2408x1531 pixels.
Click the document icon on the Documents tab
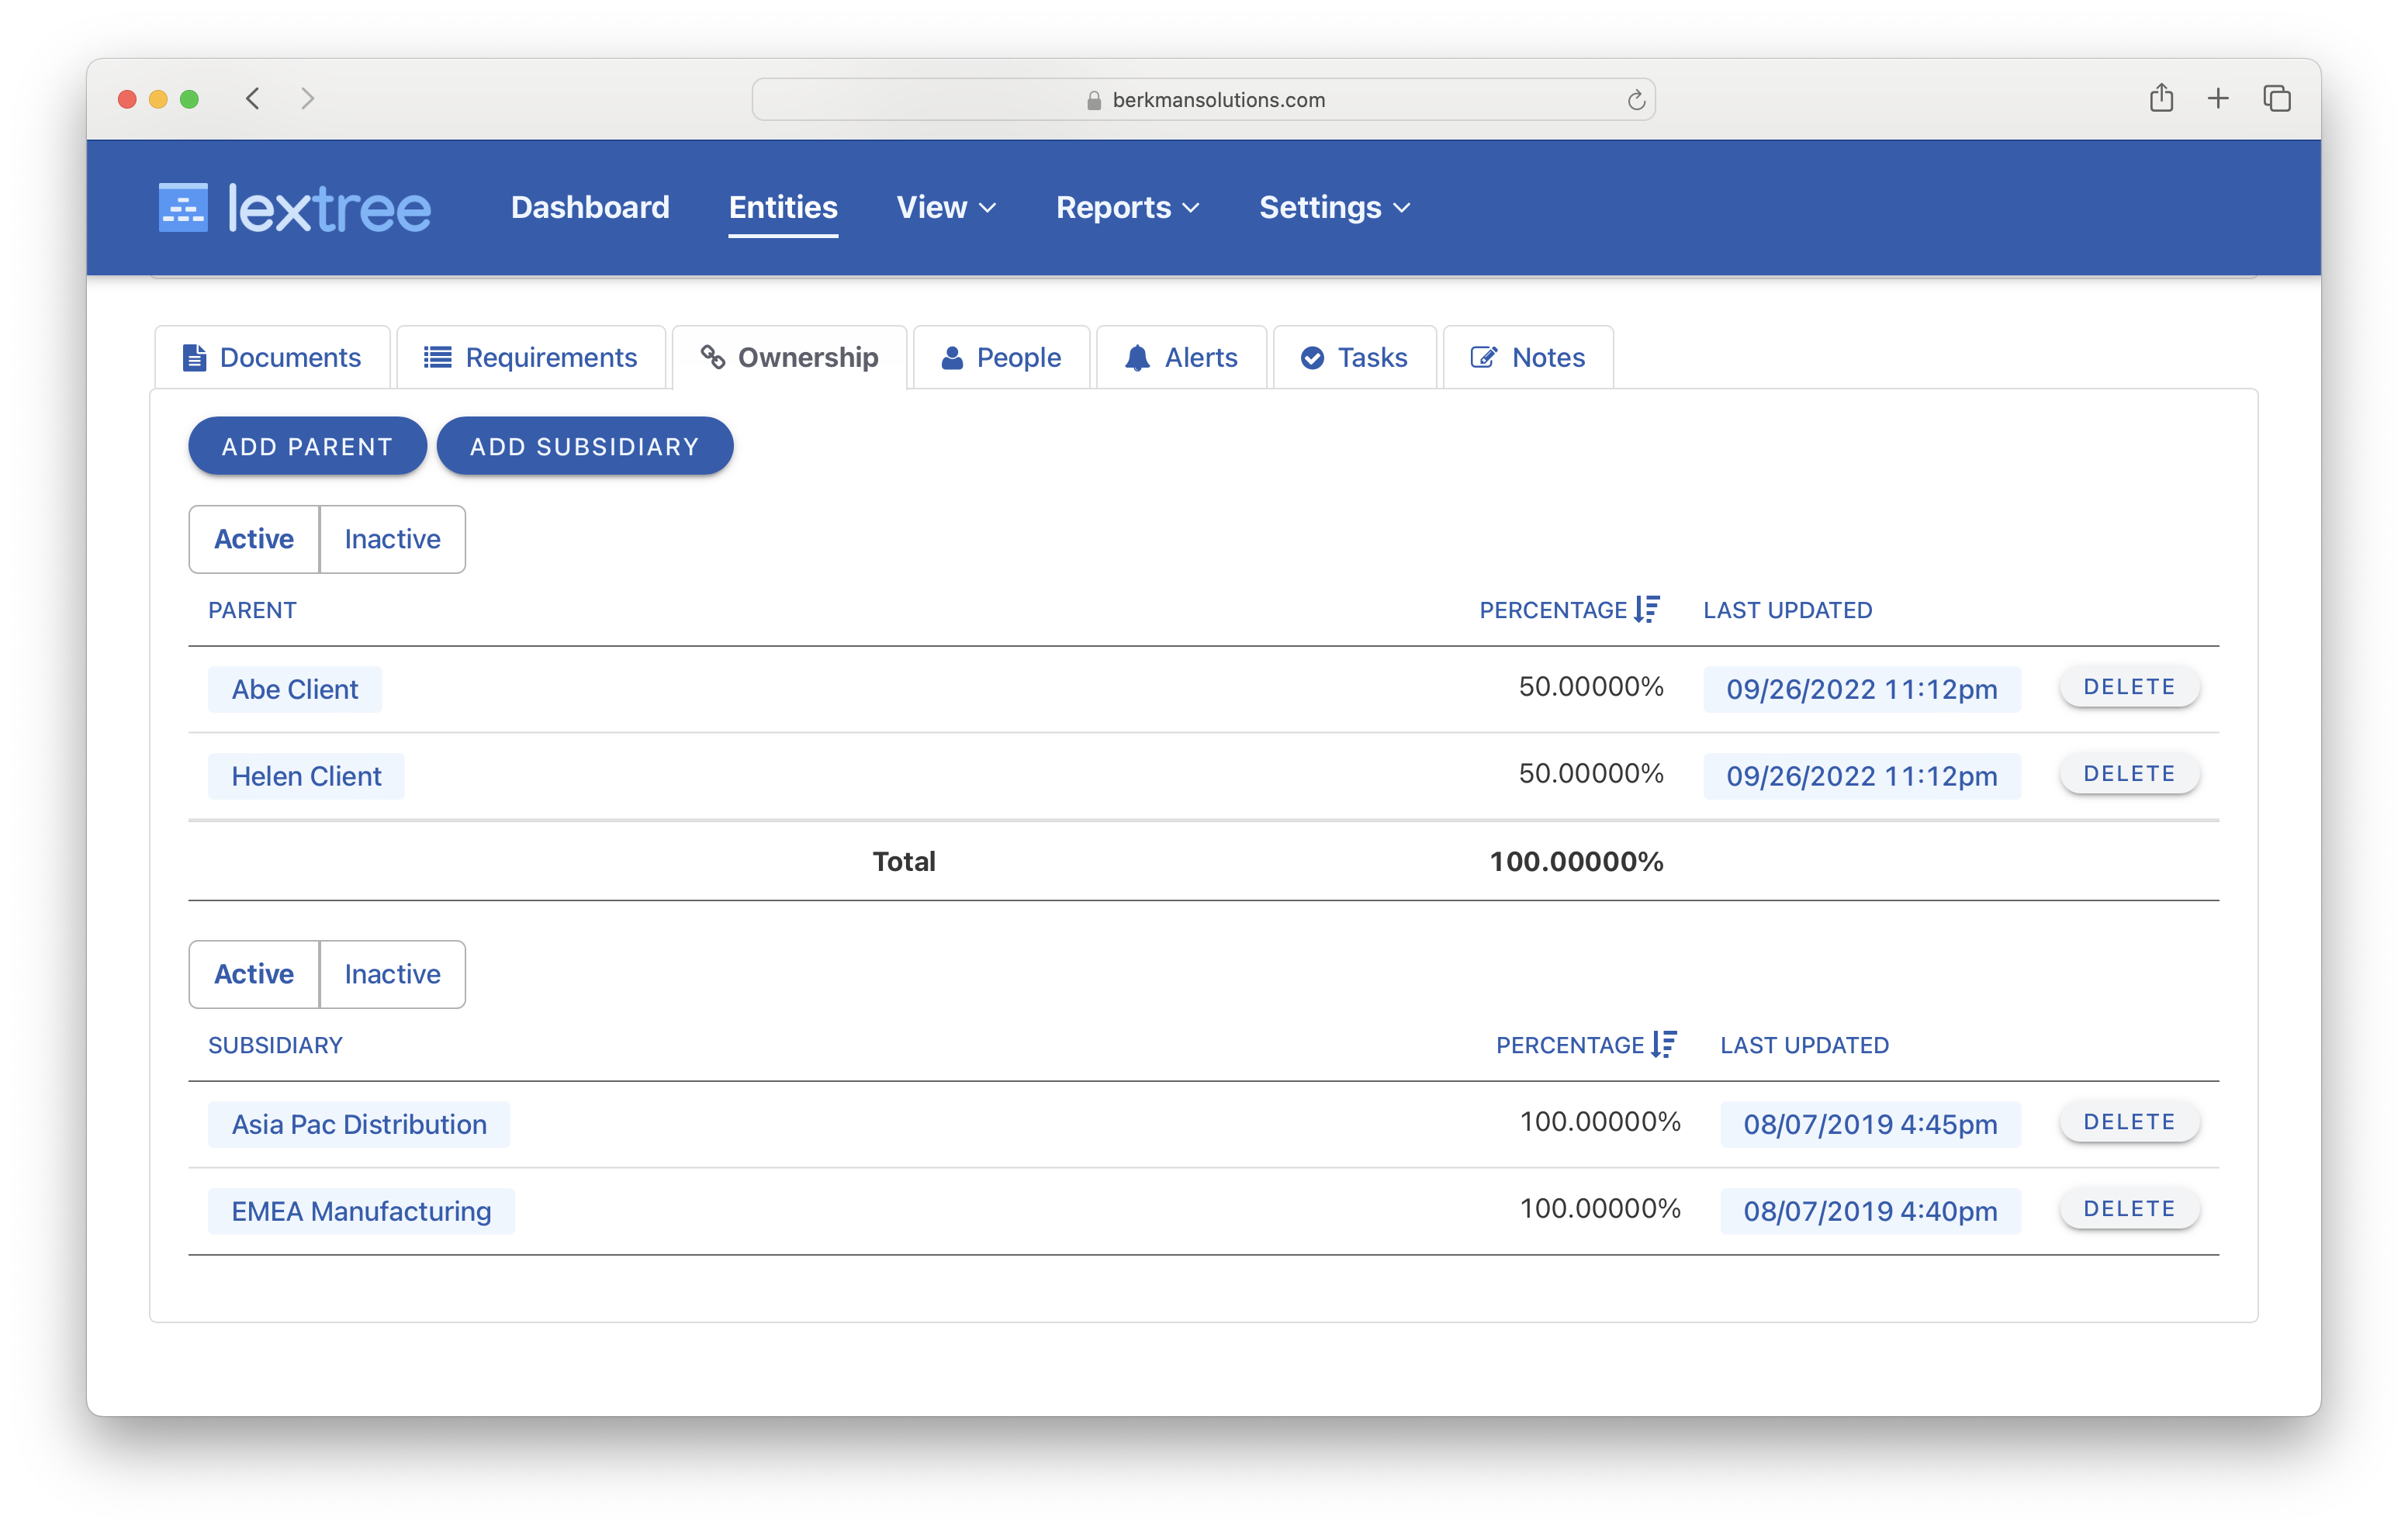(x=193, y=357)
